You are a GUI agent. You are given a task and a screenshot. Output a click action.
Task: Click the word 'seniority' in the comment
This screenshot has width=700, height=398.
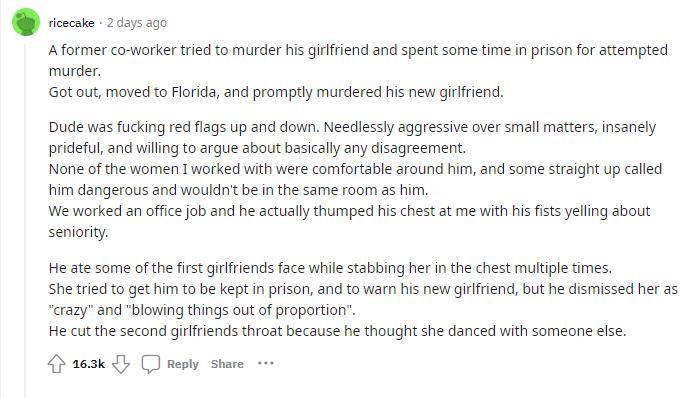77,232
